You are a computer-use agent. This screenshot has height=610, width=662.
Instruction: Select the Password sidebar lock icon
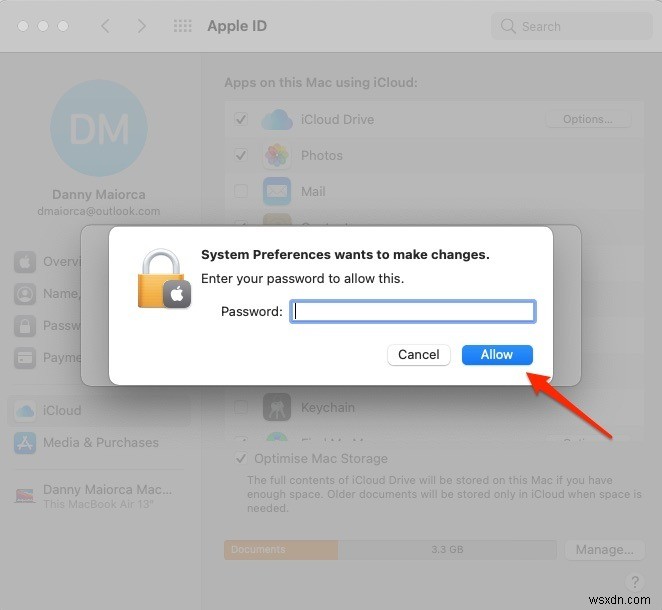click(x=25, y=326)
